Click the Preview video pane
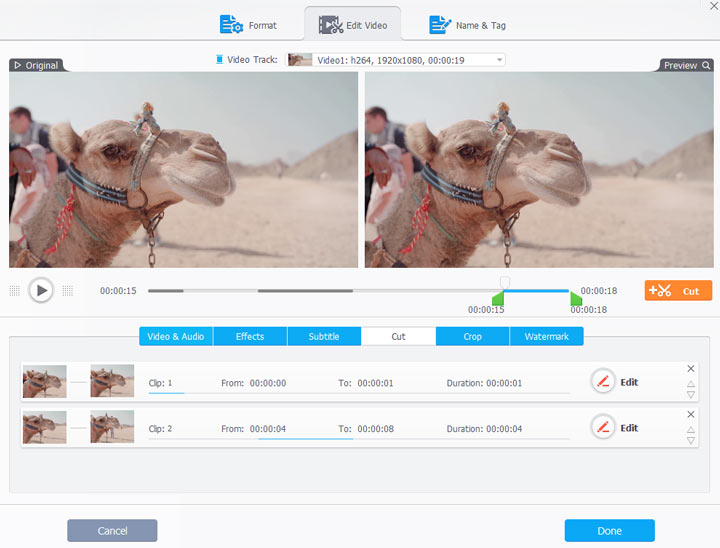720x548 pixels. [x=539, y=169]
